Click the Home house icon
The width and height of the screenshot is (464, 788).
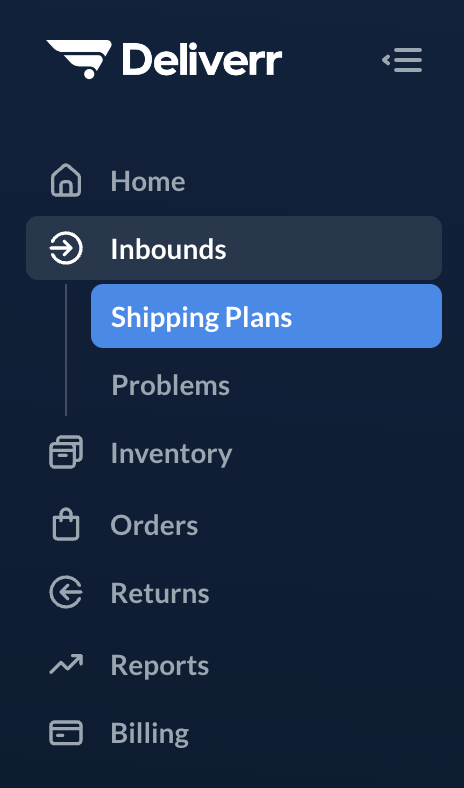(x=66, y=180)
